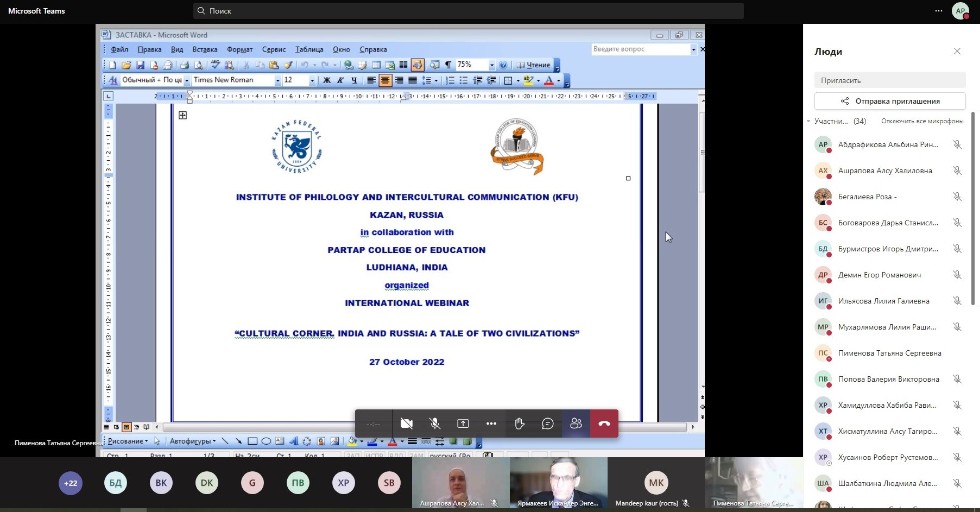
Task: Open the user profile avatar in title bar
Action: (961, 10)
